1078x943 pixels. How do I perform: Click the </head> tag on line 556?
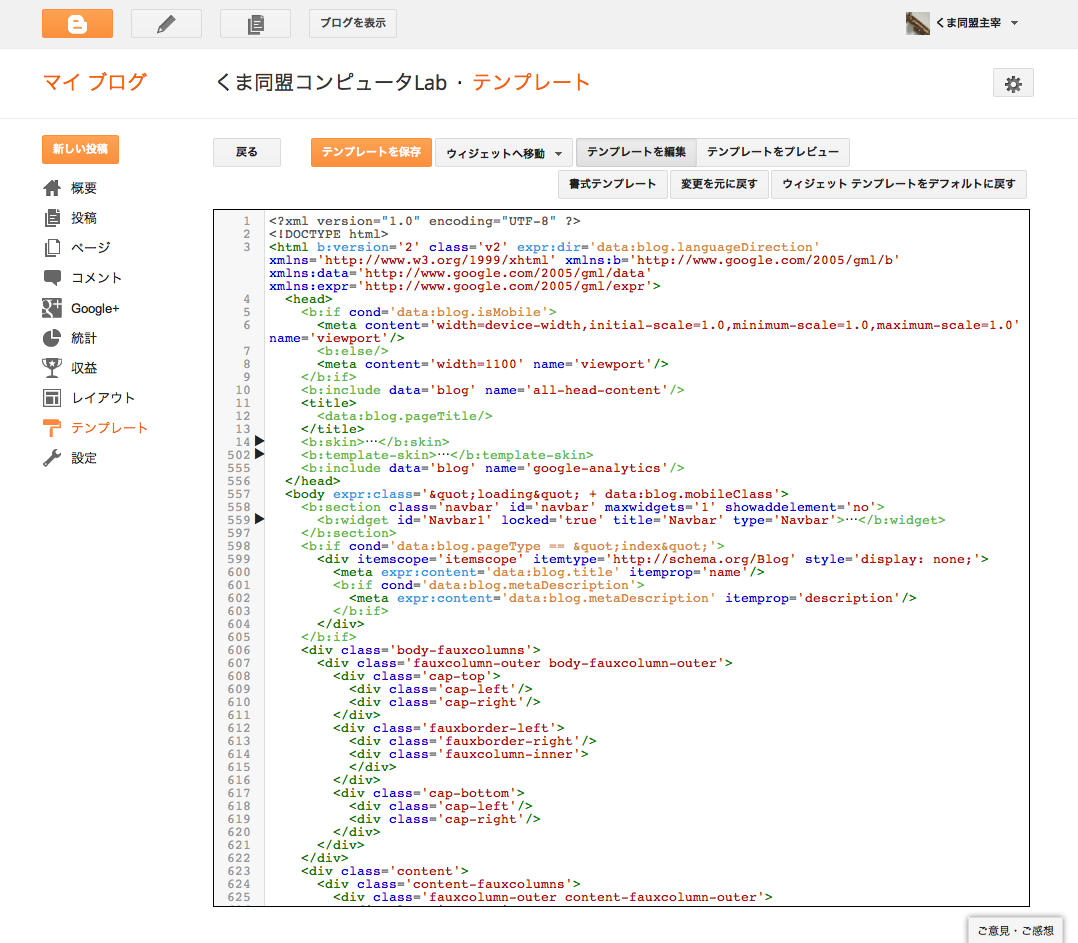313,481
